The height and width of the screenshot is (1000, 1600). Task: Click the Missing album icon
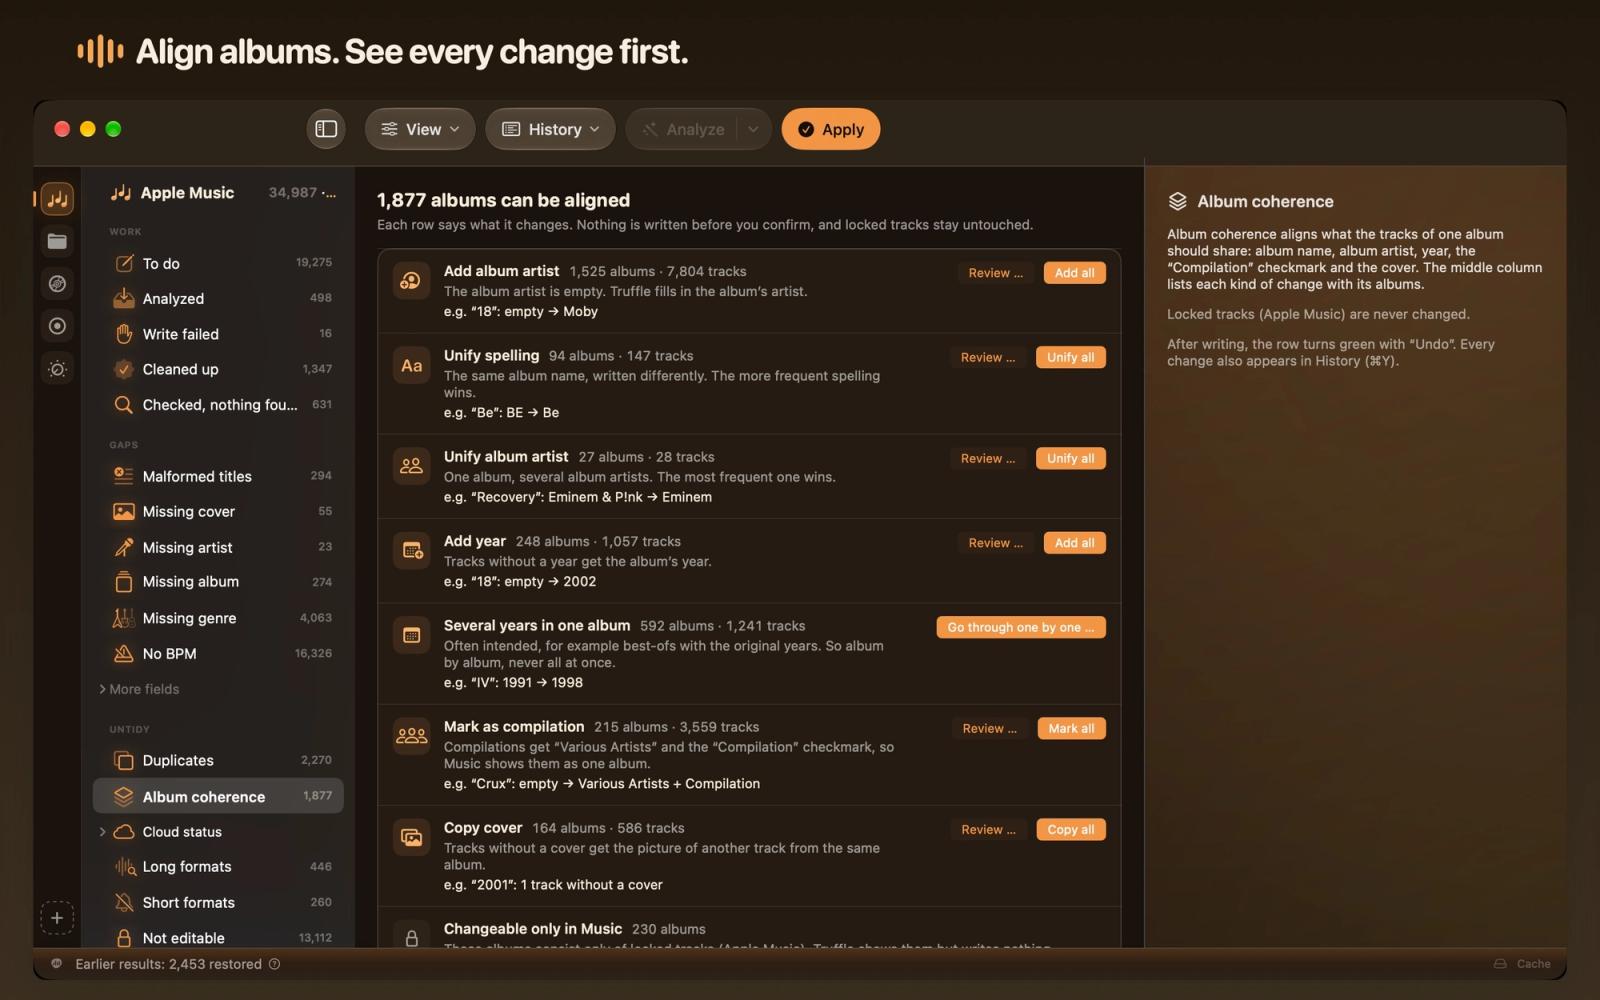pos(123,582)
